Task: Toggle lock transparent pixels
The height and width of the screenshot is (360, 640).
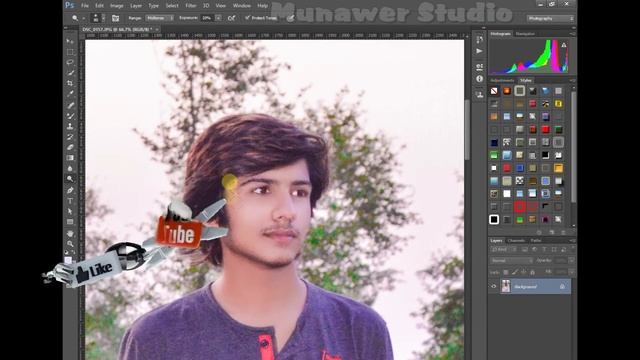Action: click(x=506, y=272)
